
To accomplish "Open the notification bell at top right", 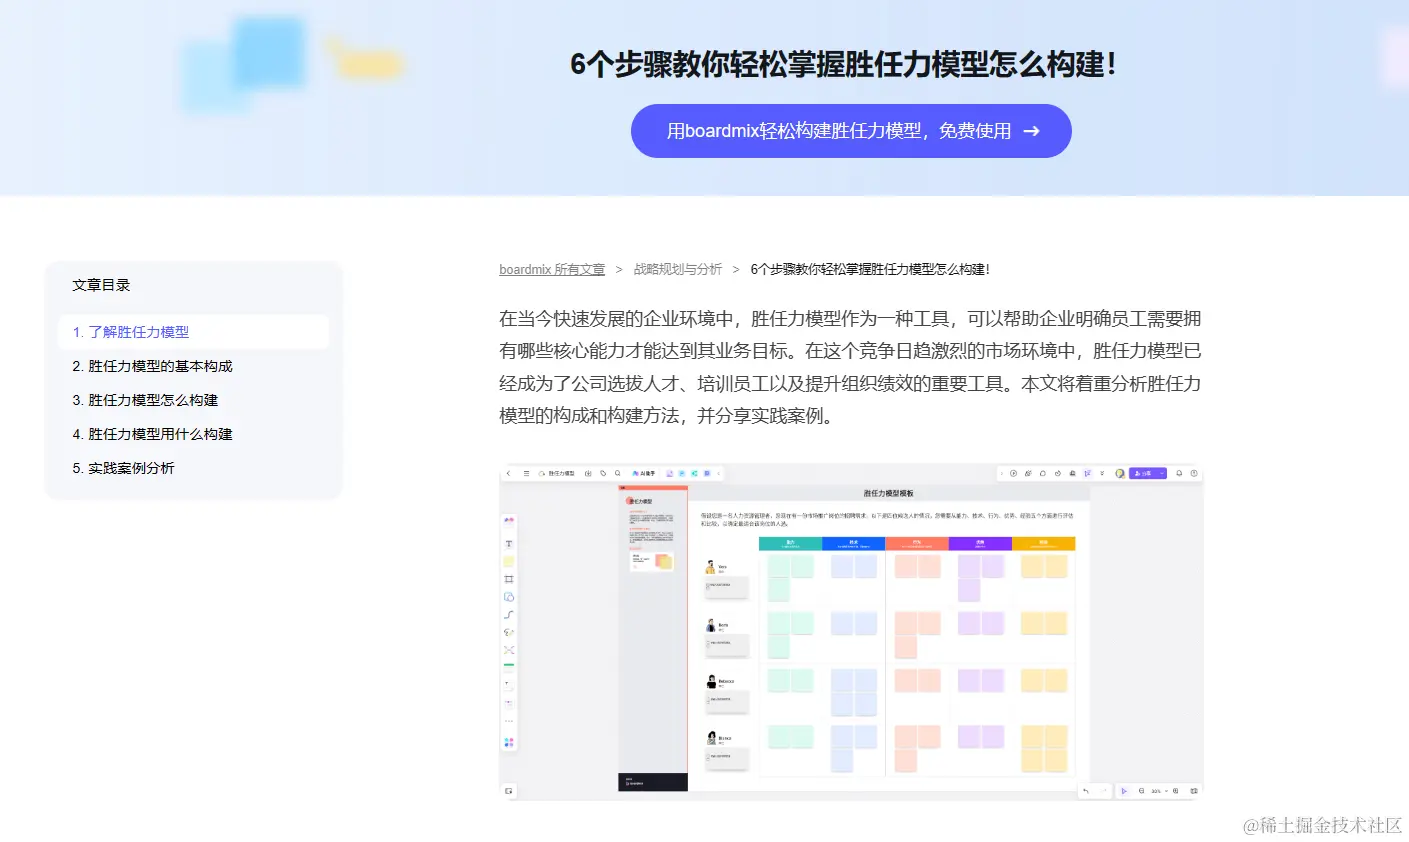I will coord(1180,471).
